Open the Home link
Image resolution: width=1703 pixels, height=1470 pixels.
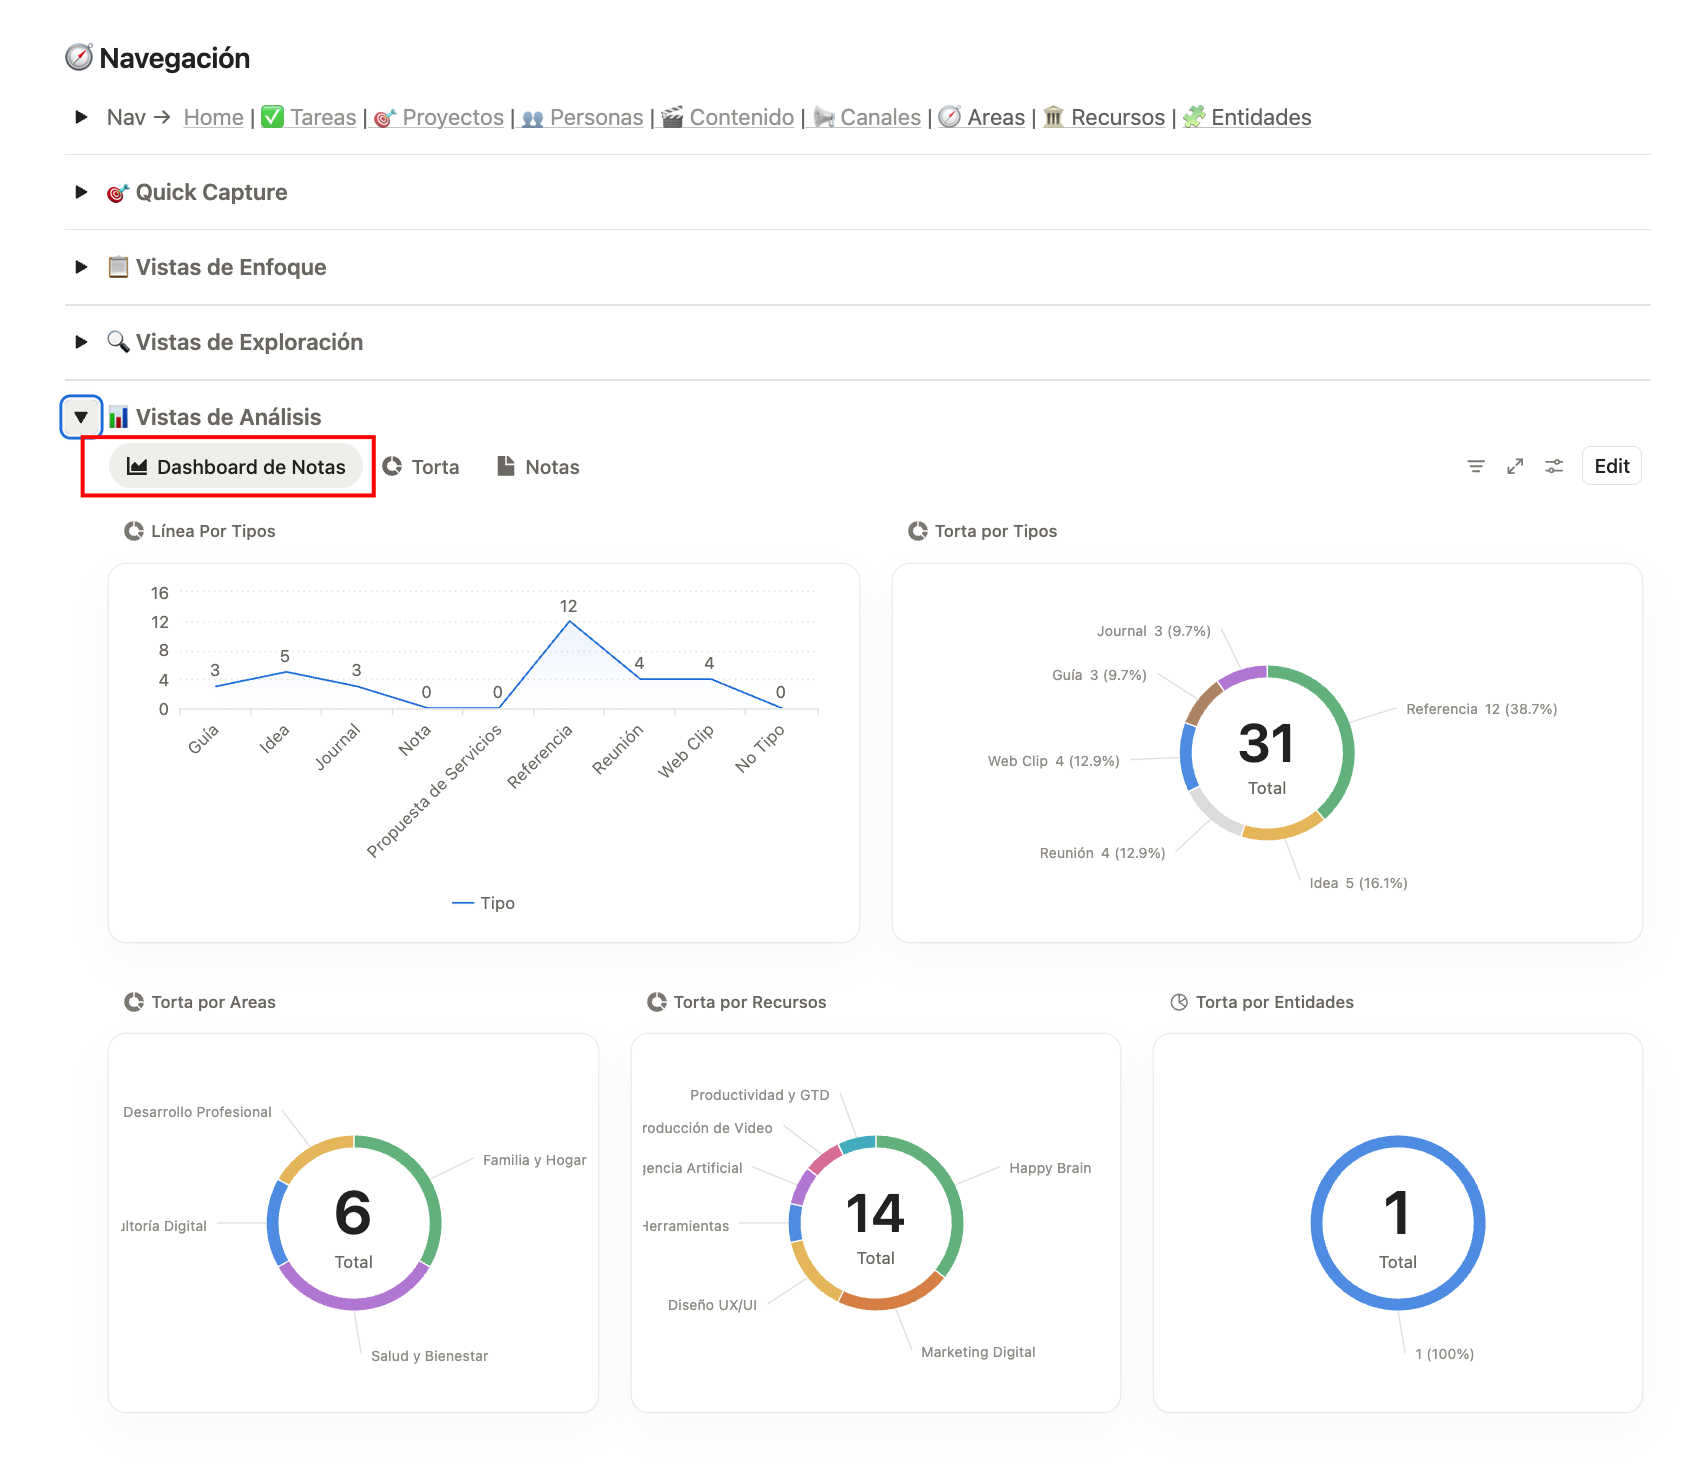click(x=214, y=117)
